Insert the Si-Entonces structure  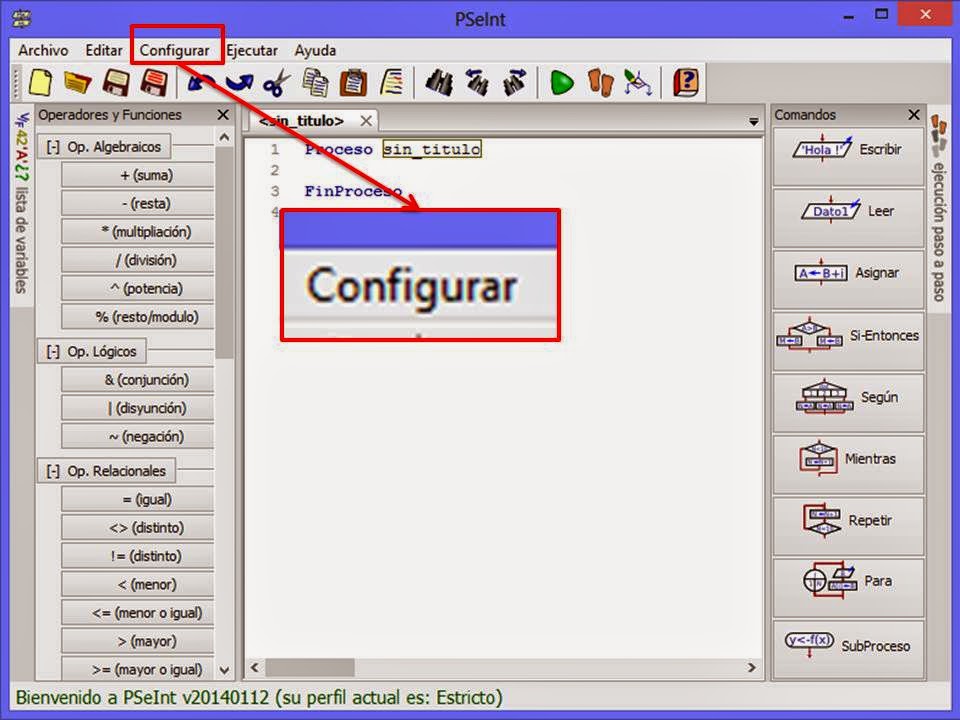848,341
